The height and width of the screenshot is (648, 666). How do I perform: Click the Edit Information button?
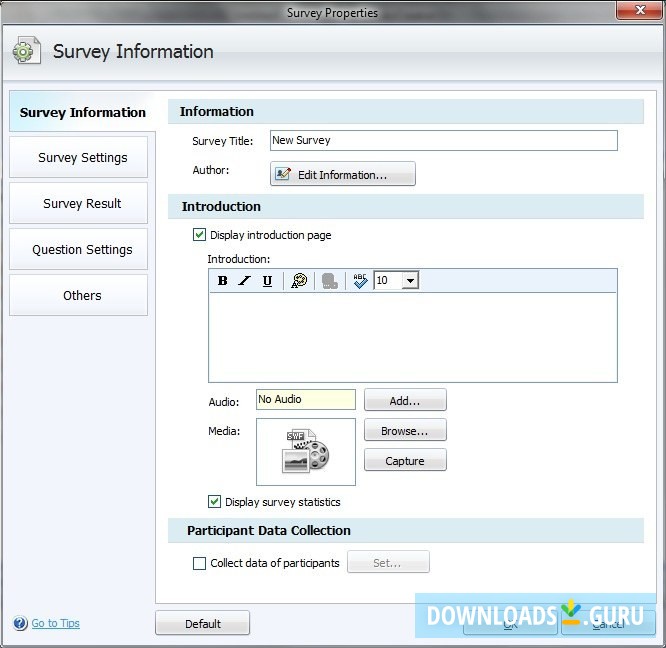pyautogui.click(x=342, y=175)
